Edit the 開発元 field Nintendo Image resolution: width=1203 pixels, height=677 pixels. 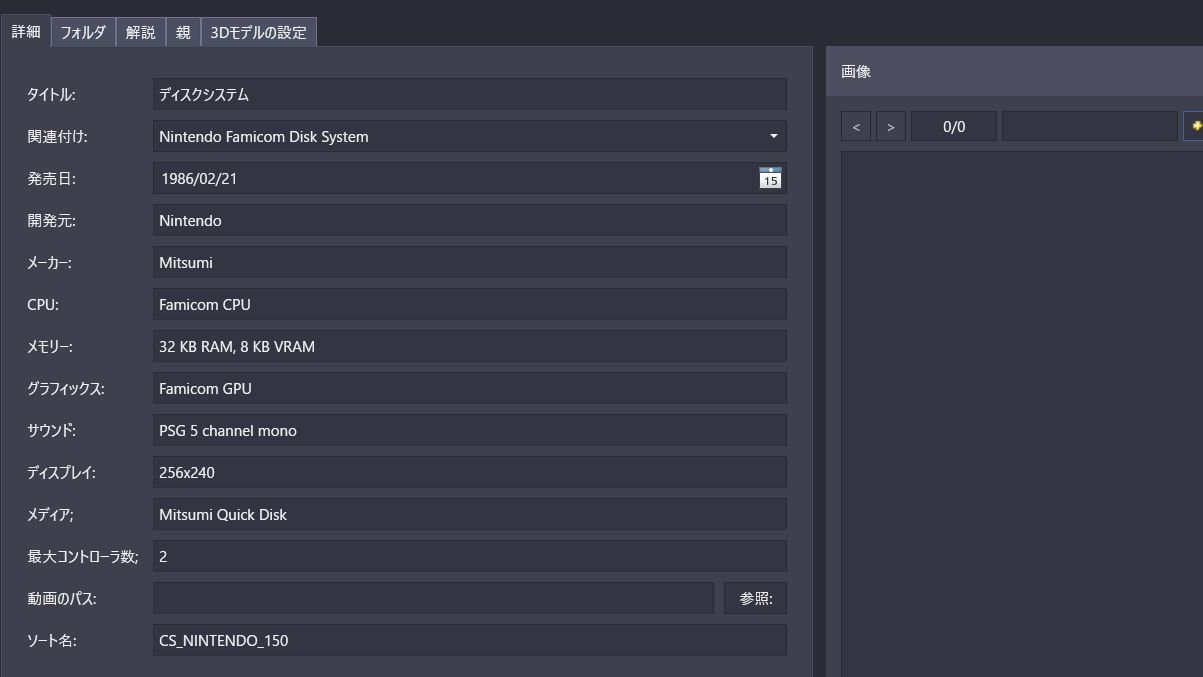click(x=470, y=220)
